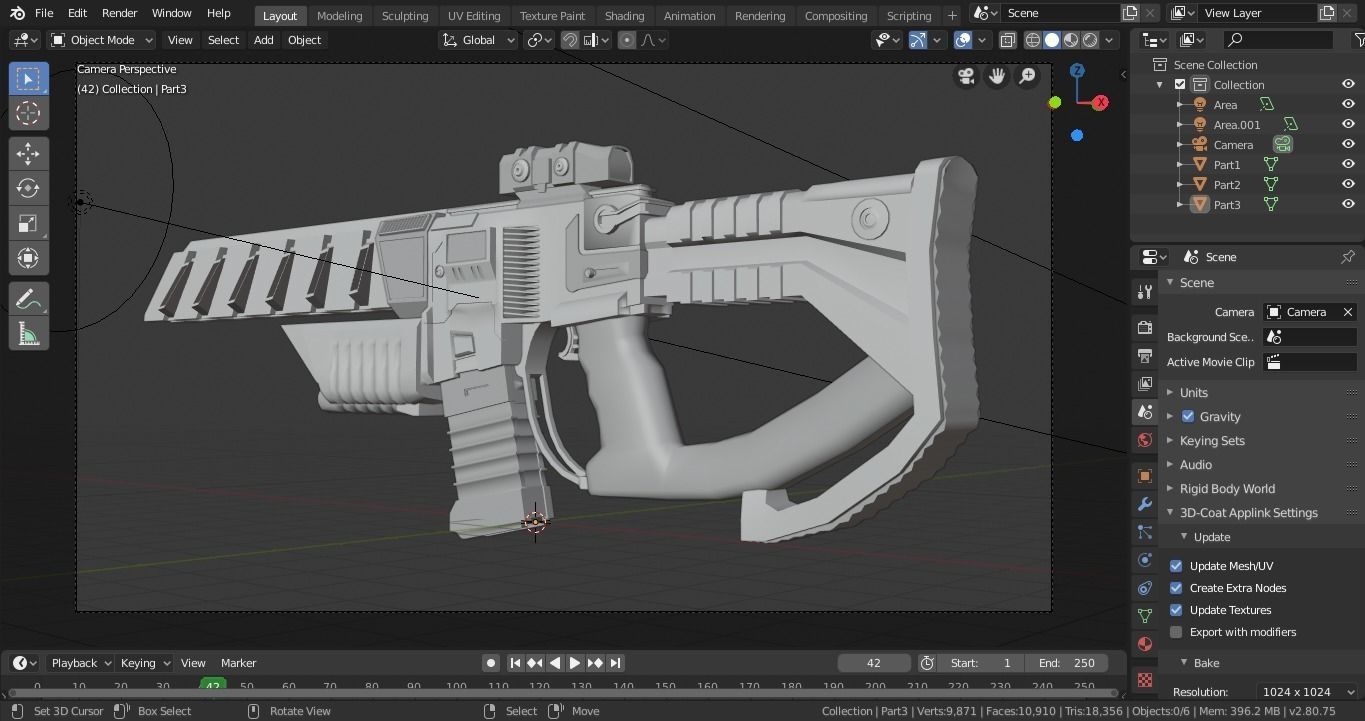This screenshot has height=721, width=1365.
Task: Jump to the last frame
Action: click(615, 662)
